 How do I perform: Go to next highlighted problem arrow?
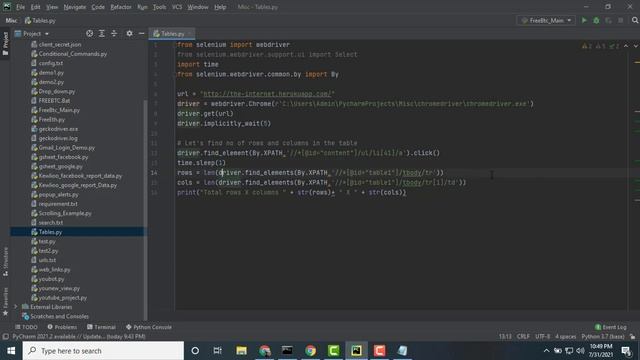(x=636, y=46)
